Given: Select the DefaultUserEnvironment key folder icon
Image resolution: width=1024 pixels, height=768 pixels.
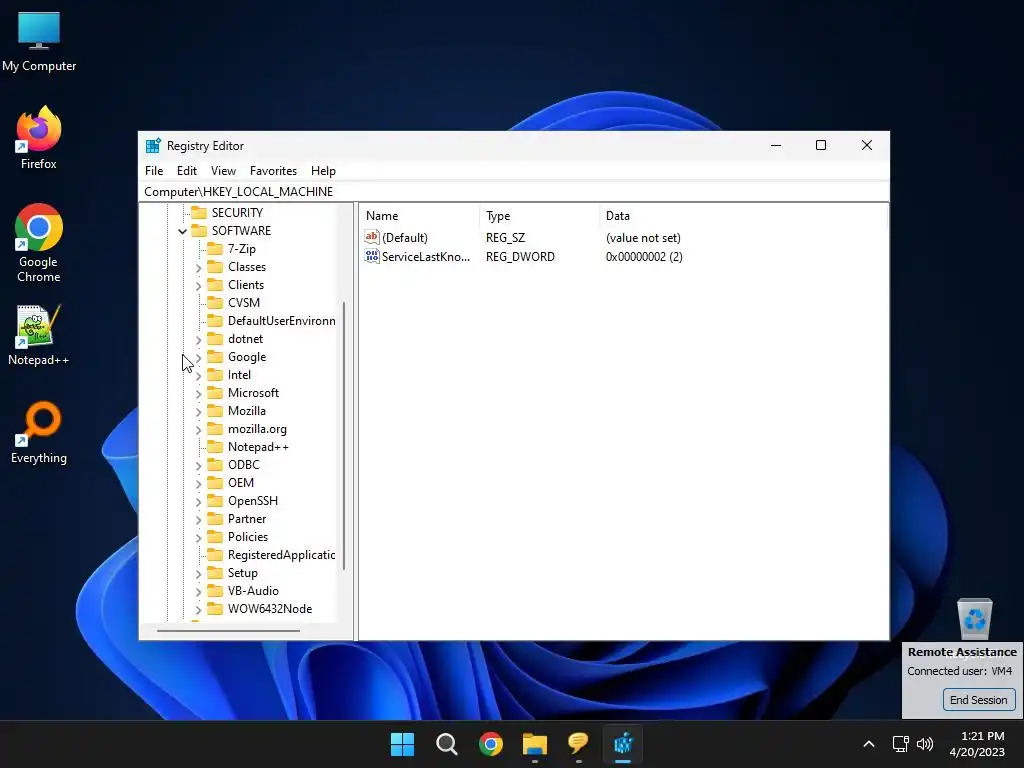Looking at the screenshot, I should click(x=215, y=321).
